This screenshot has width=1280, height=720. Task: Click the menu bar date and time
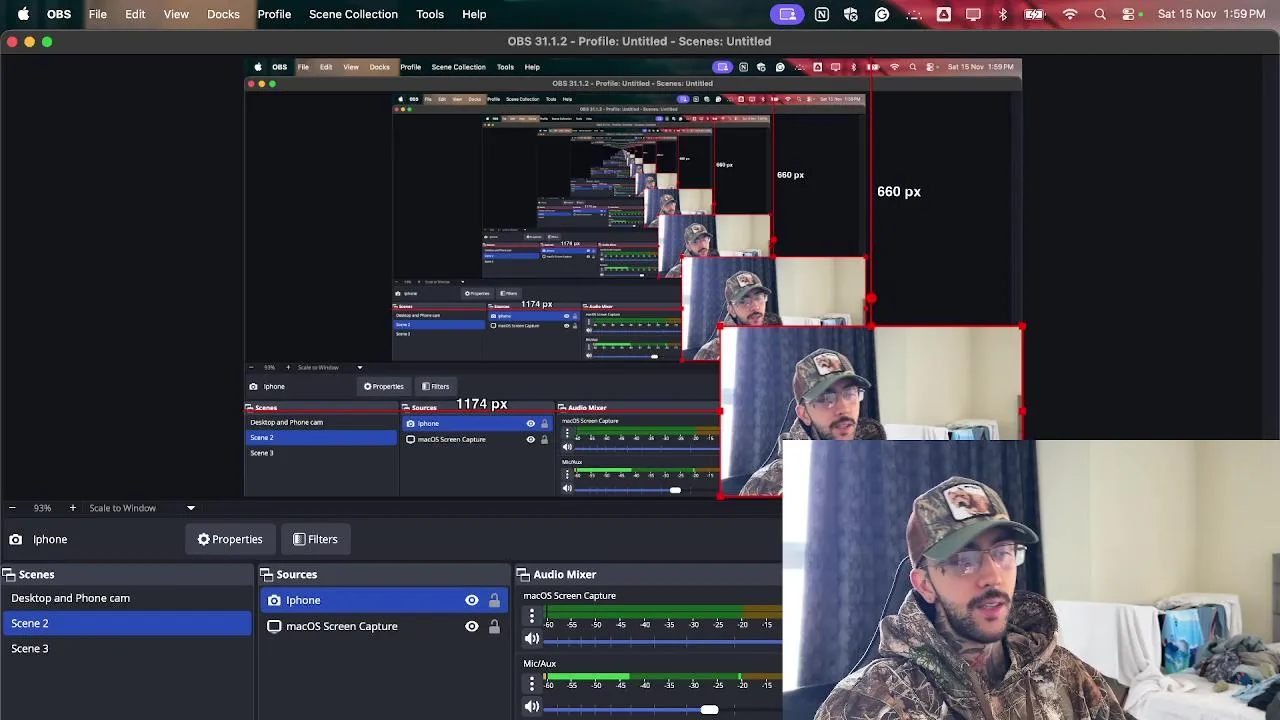tap(1211, 14)
